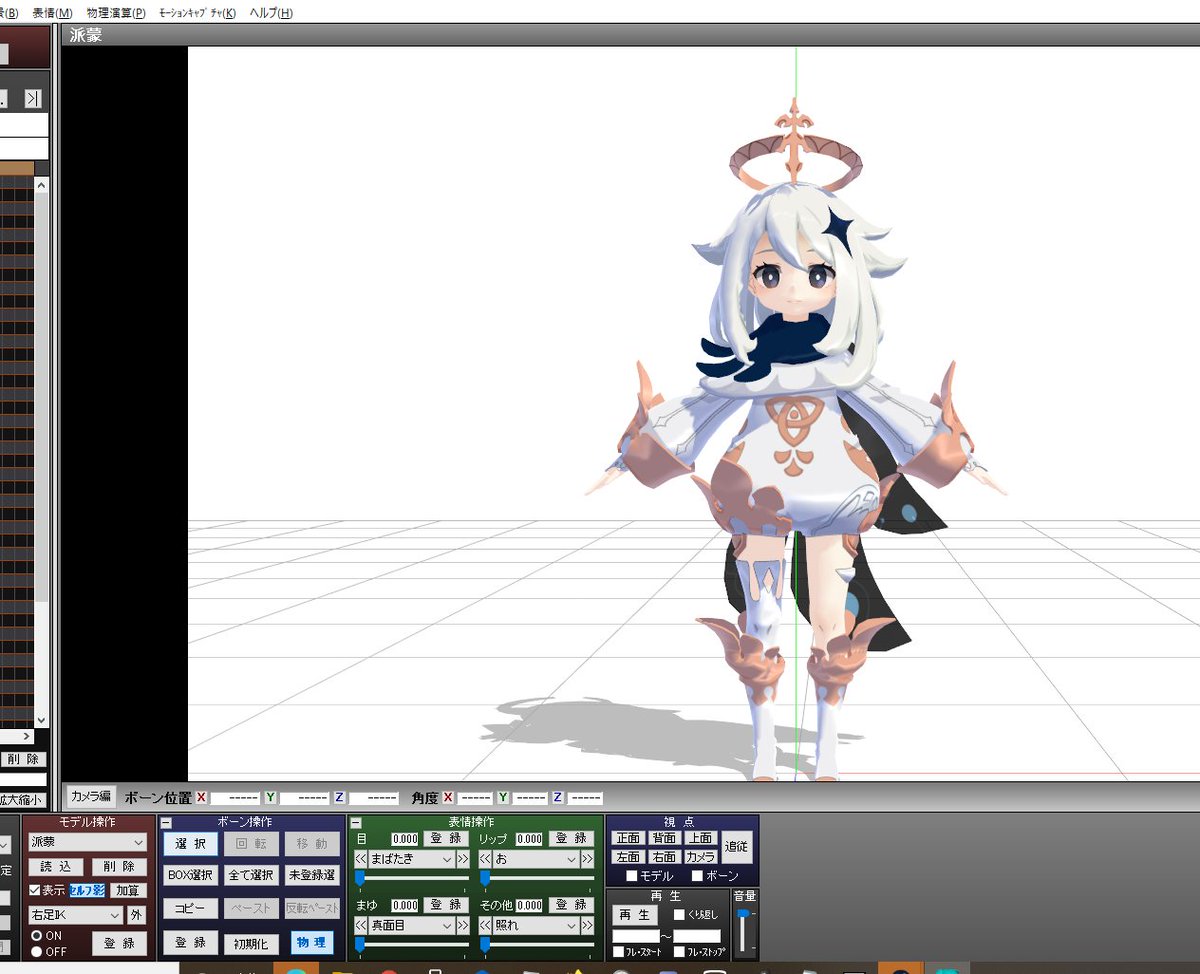Activate 選択 bone select mode

[190, 843]
